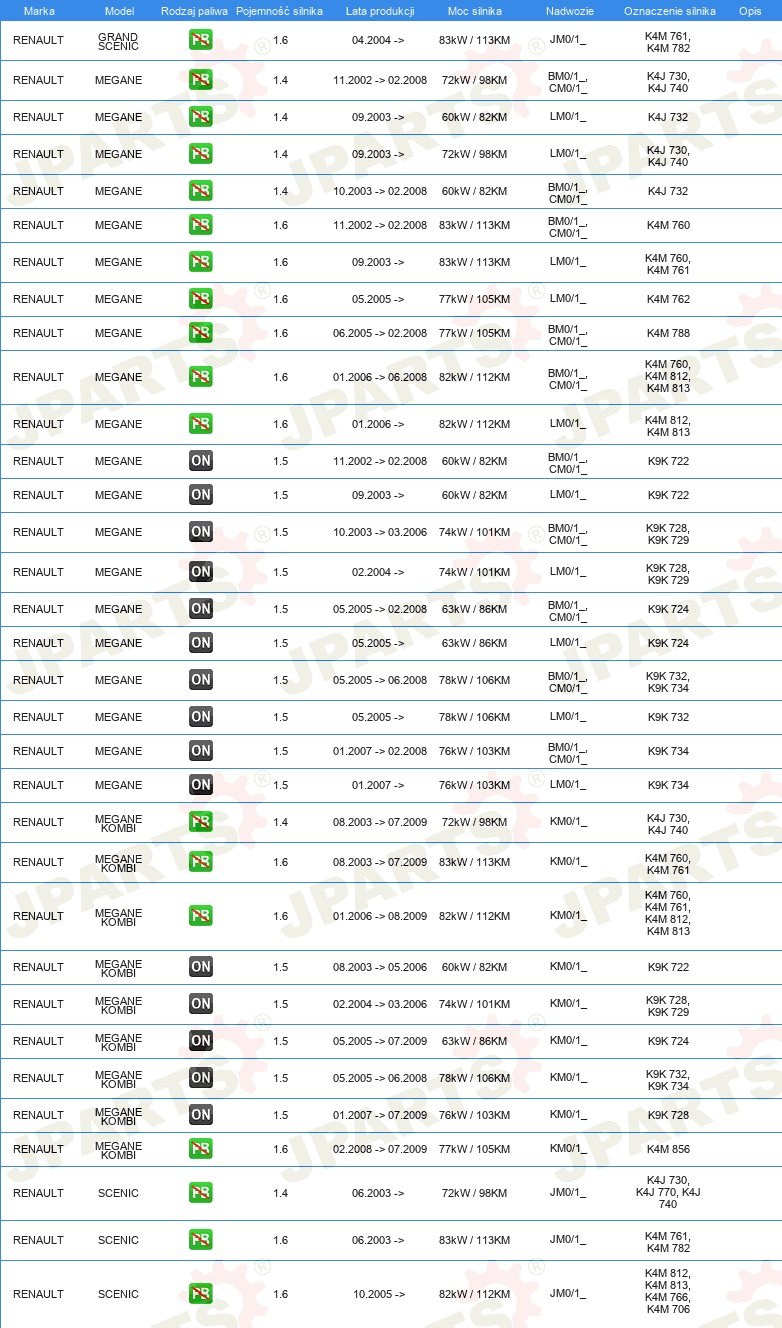
Task: Select the '06.2005 -> 02.2008' date cell
Action: click(x=380, y=333)
